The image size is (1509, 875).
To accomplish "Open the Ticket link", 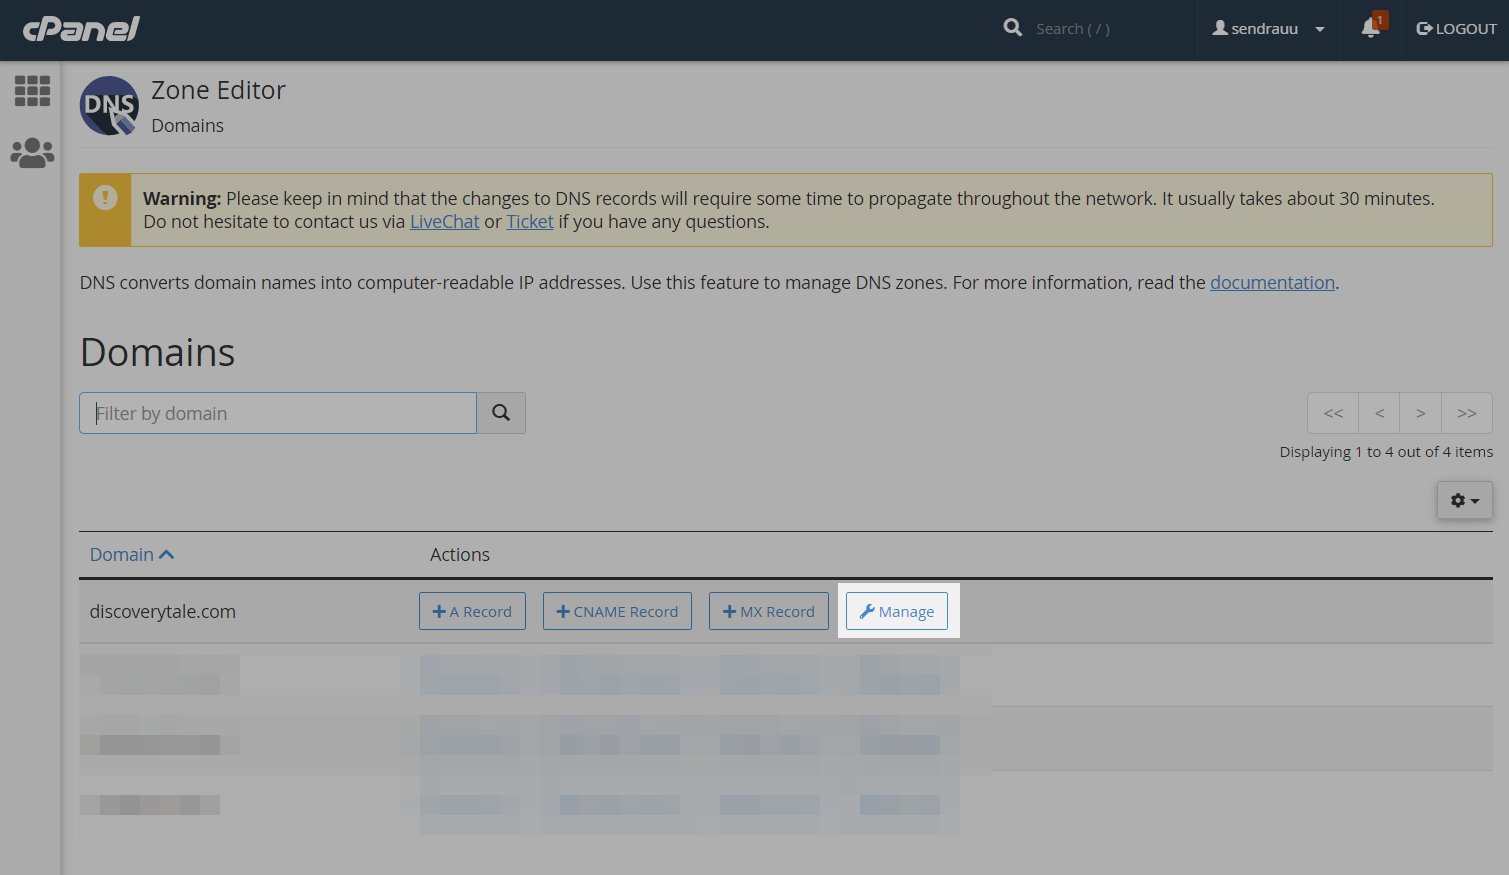I will (529, 222).
